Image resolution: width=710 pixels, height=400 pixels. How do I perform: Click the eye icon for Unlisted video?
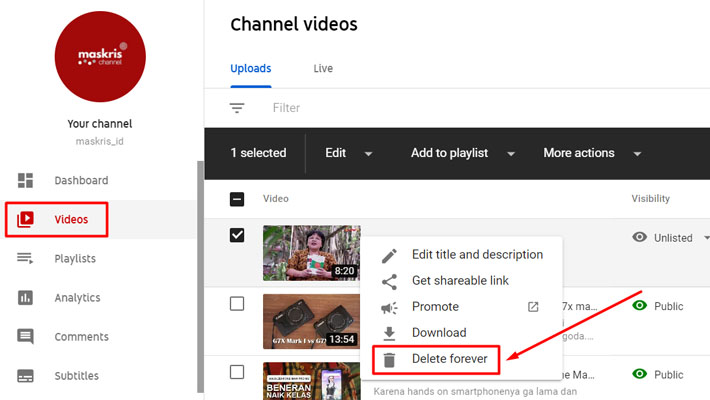(639, 237)
